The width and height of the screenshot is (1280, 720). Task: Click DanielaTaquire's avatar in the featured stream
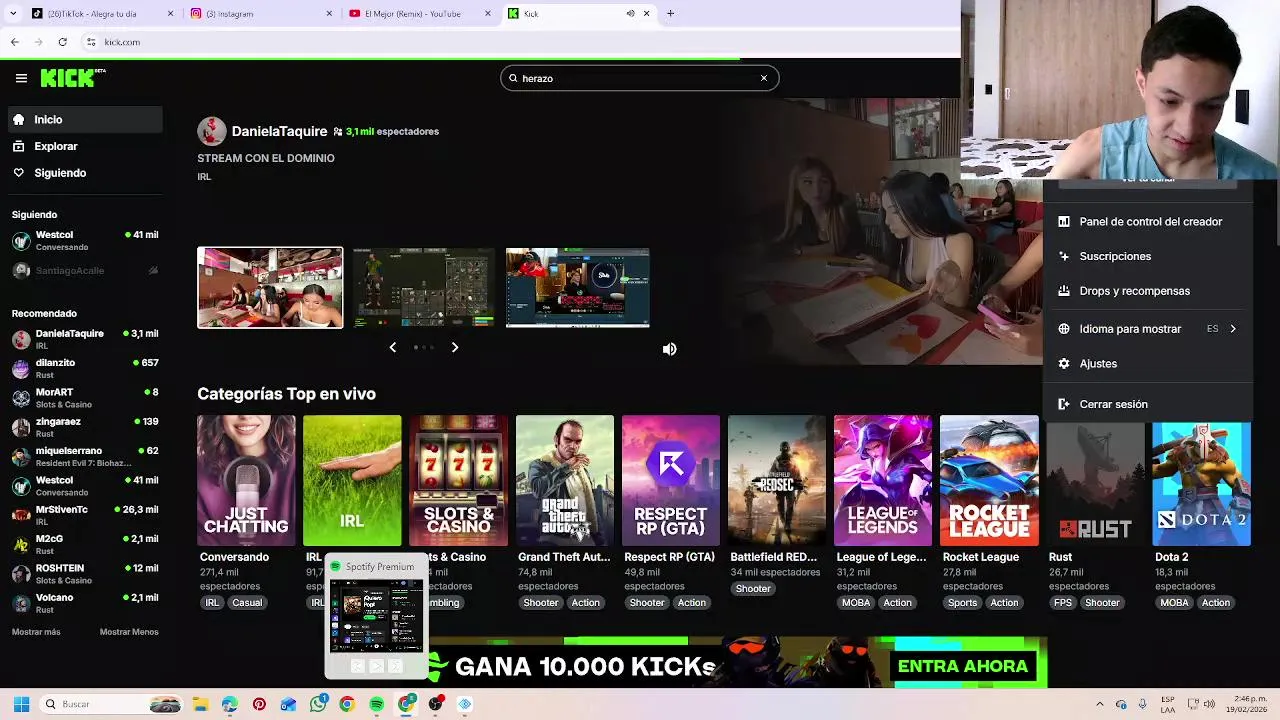[x=211, y=131]
